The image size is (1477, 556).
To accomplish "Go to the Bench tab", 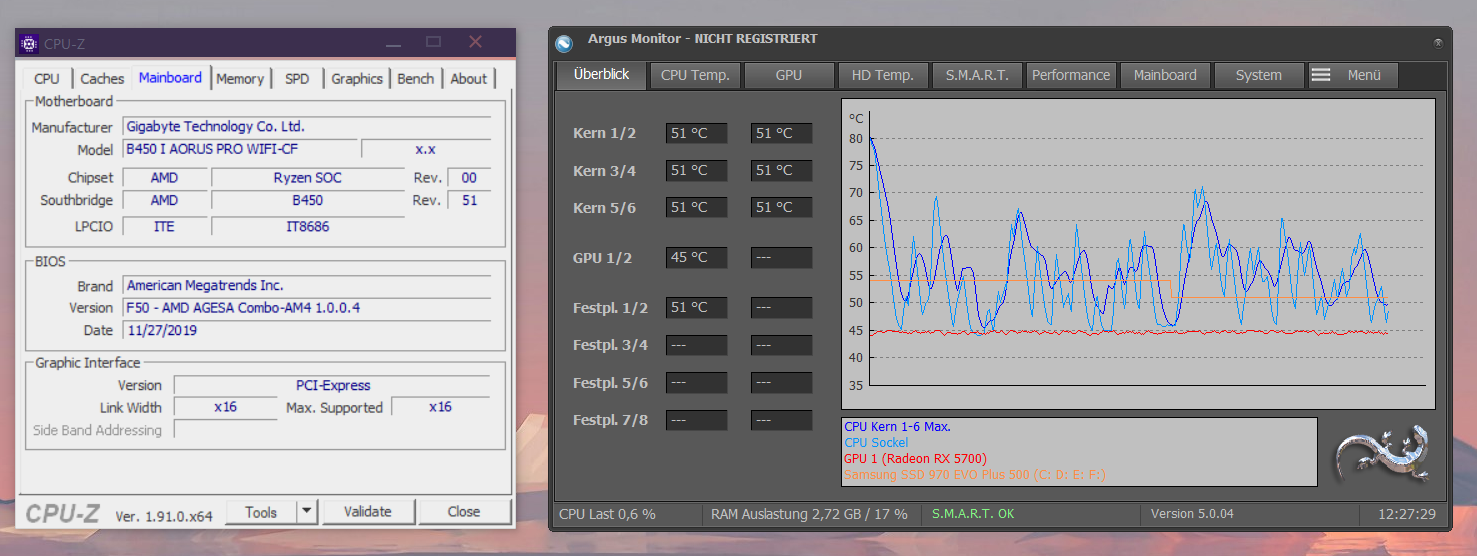I will coord(415,79).
